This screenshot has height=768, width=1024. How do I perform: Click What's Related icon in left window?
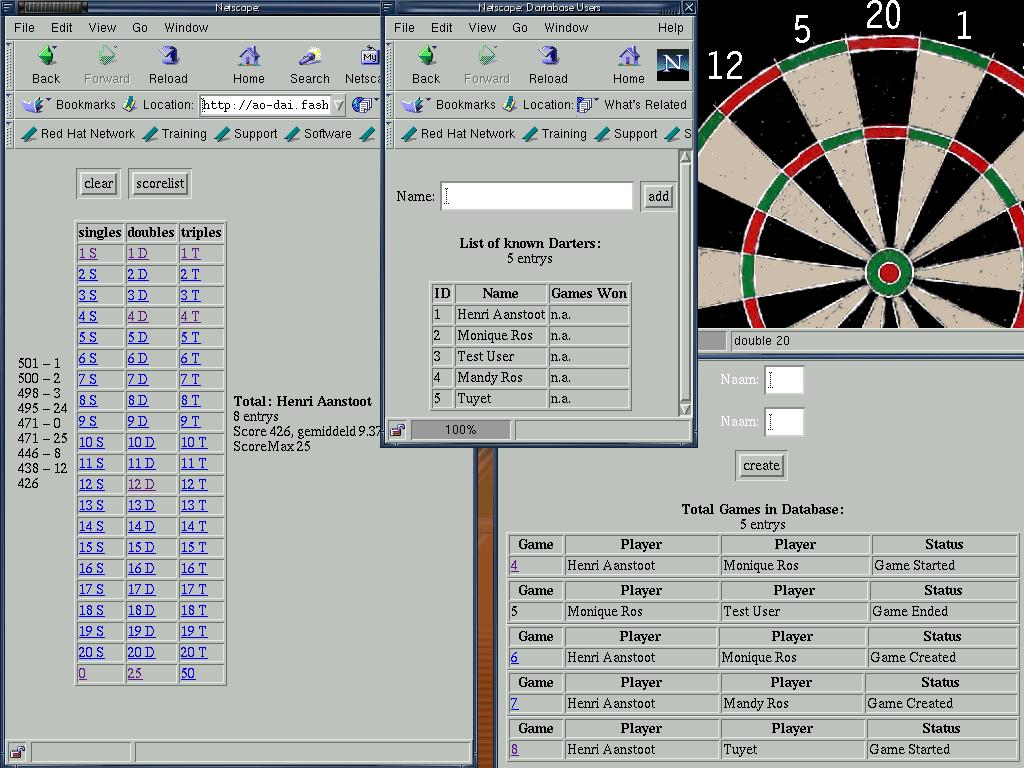[364, 104]
